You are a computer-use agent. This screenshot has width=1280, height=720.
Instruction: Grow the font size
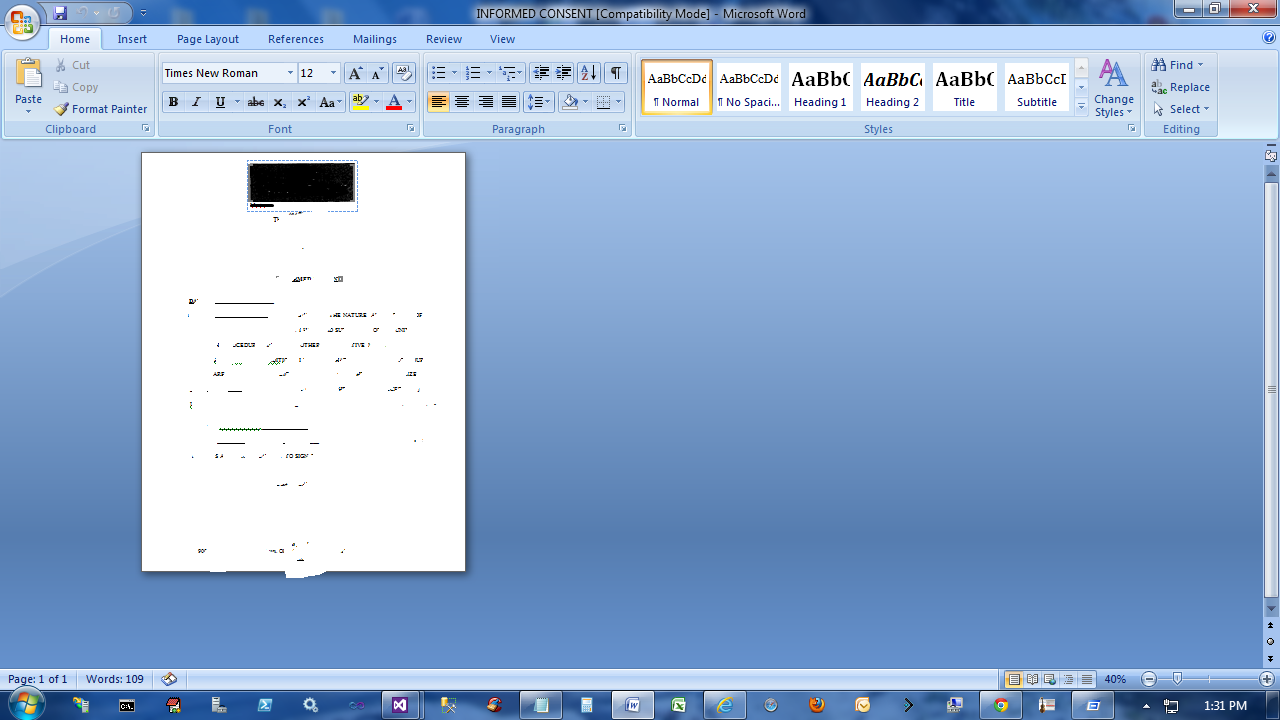(355, 73)
